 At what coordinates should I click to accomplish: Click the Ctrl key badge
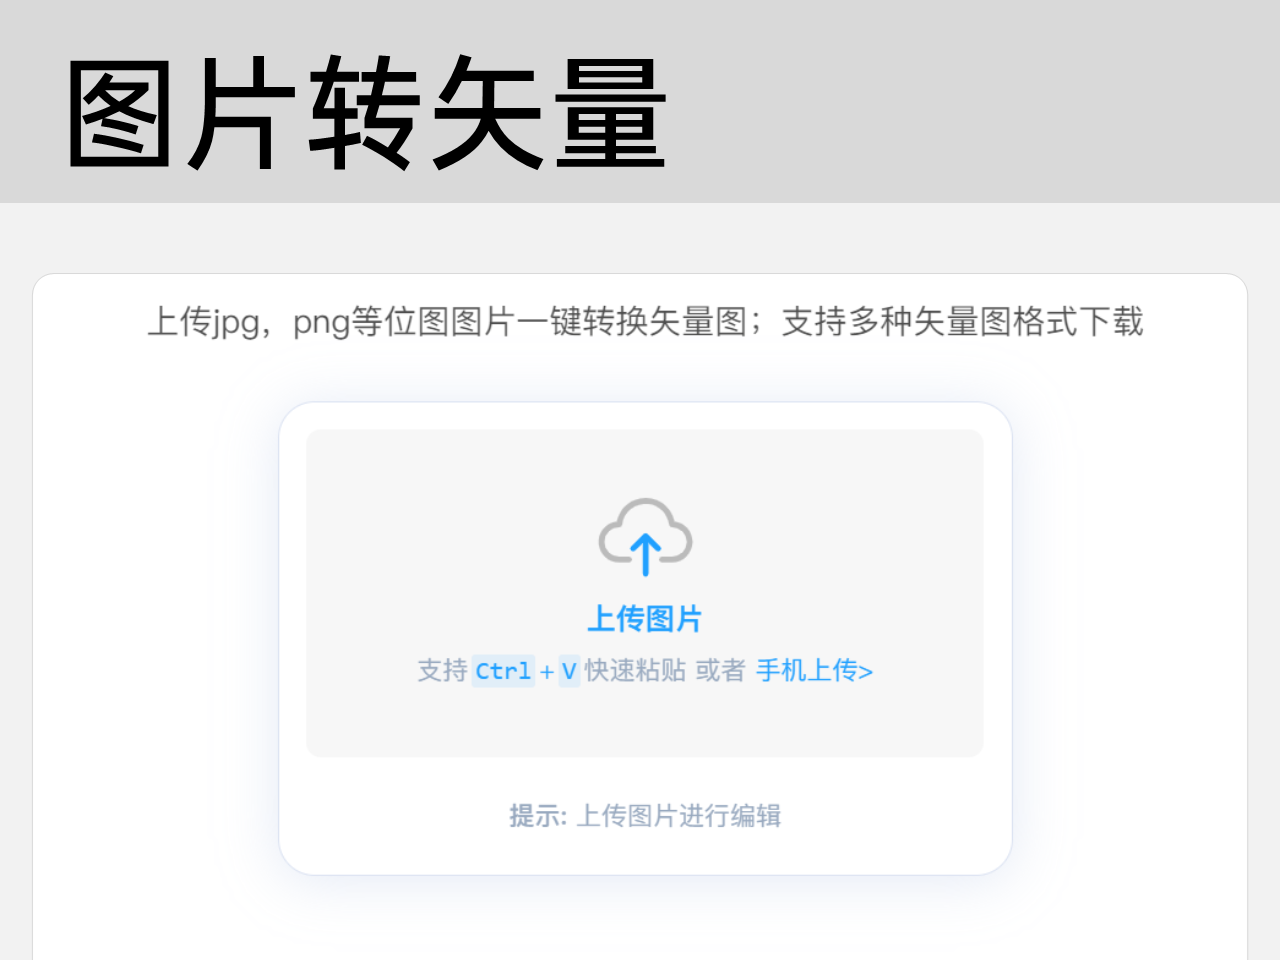pyautogui.click(x=503, y=671)
